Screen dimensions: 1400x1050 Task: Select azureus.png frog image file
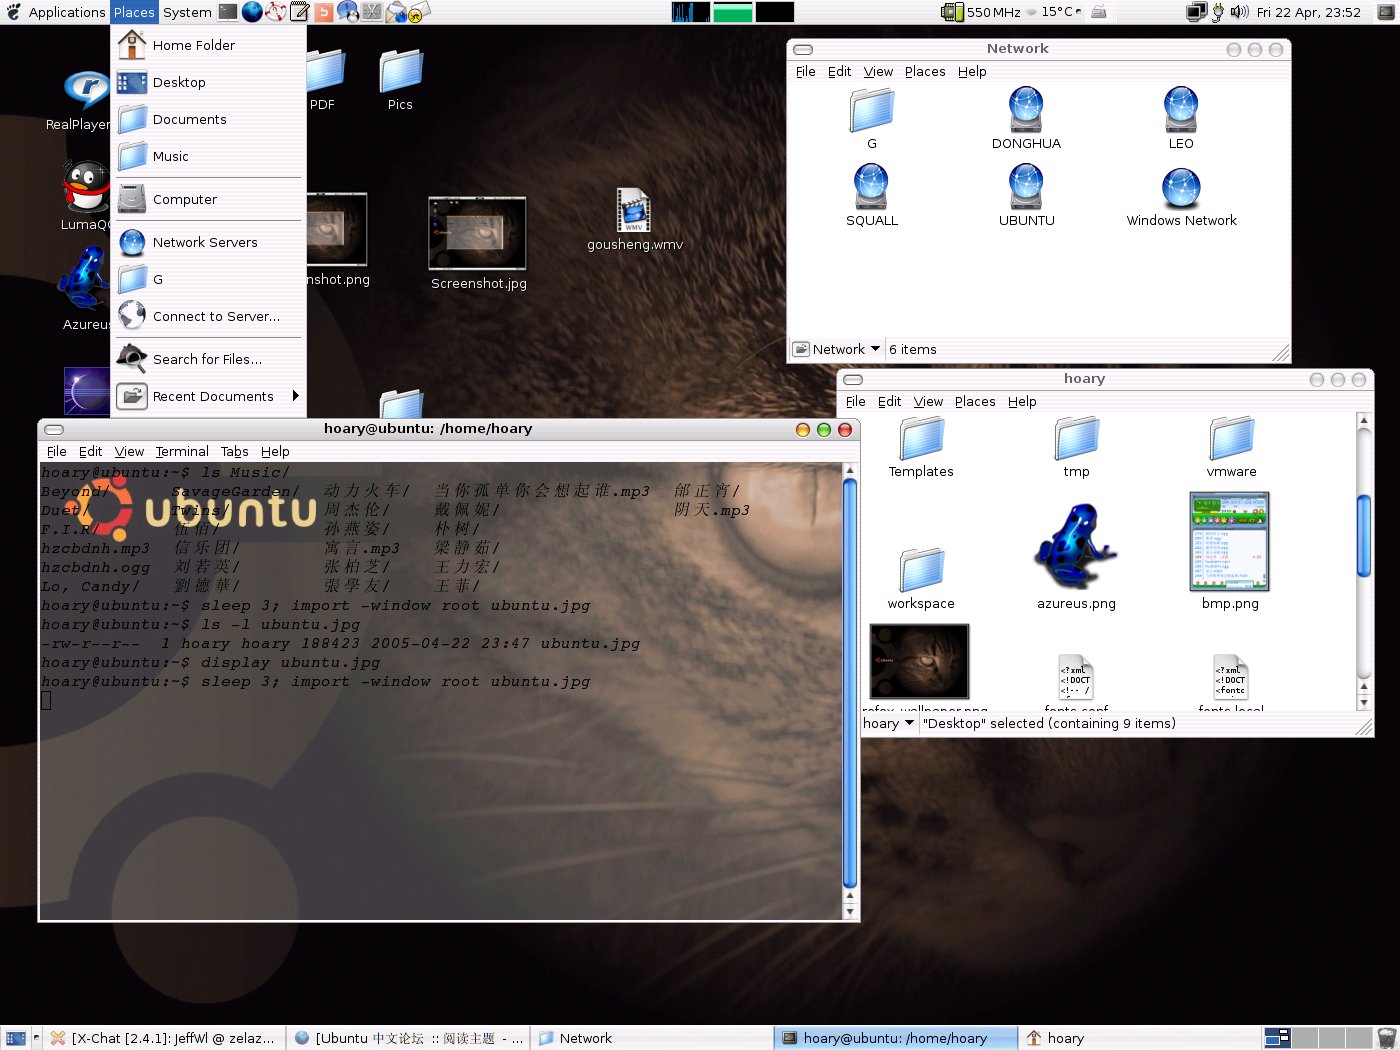coord(1076,556)
